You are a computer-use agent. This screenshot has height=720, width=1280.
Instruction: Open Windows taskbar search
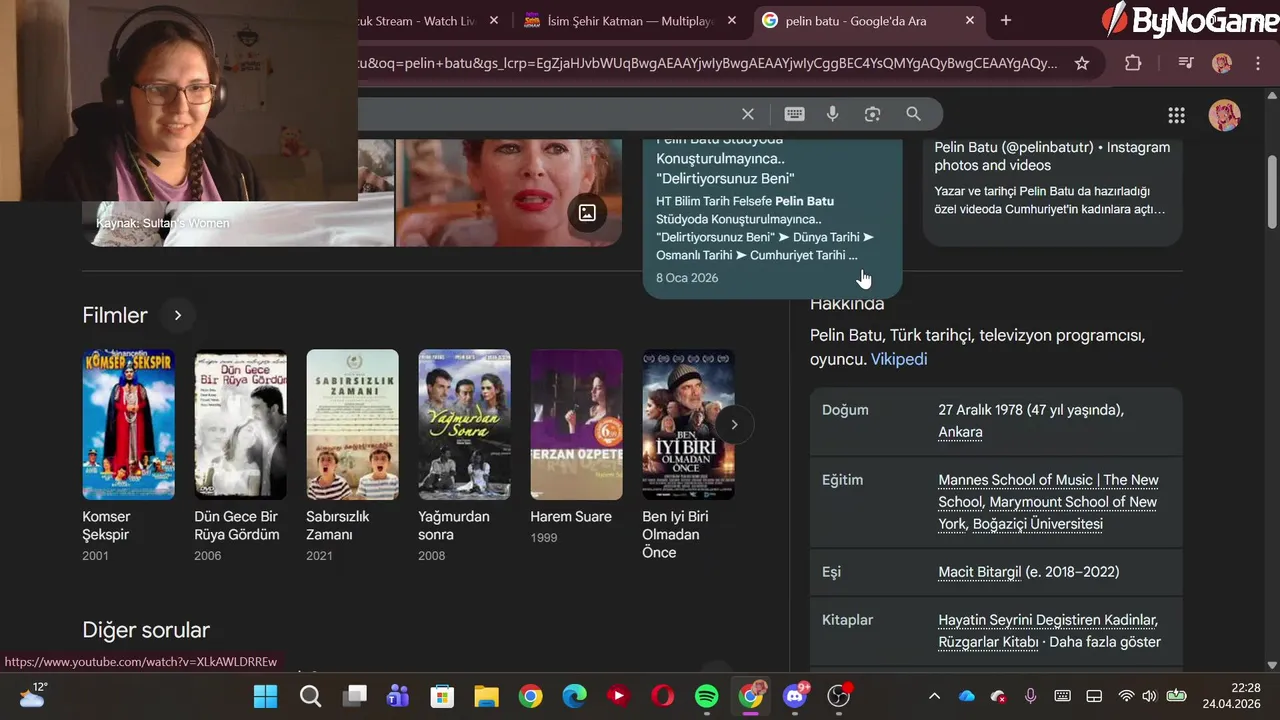310,696
